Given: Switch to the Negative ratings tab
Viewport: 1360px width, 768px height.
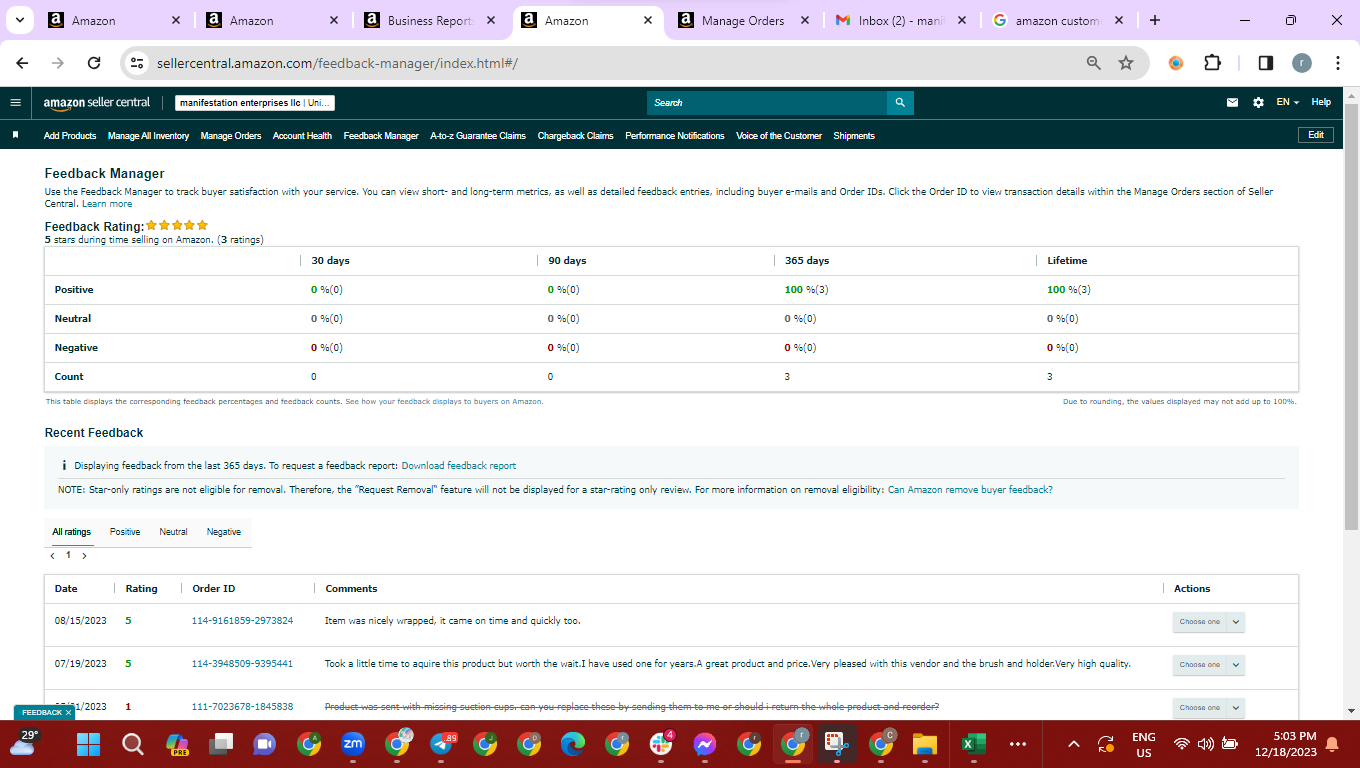Looking at the screenshot, I should [x=224, y=532].
